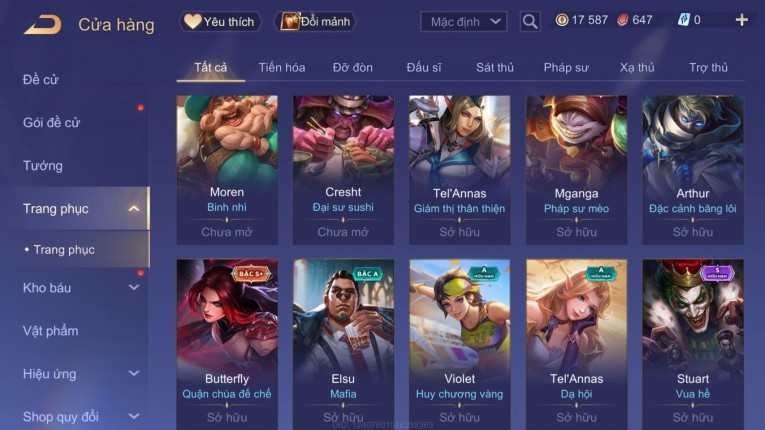Click the chest icon in Đổi mảnh
765x430 pixels.
pos(289,21)
